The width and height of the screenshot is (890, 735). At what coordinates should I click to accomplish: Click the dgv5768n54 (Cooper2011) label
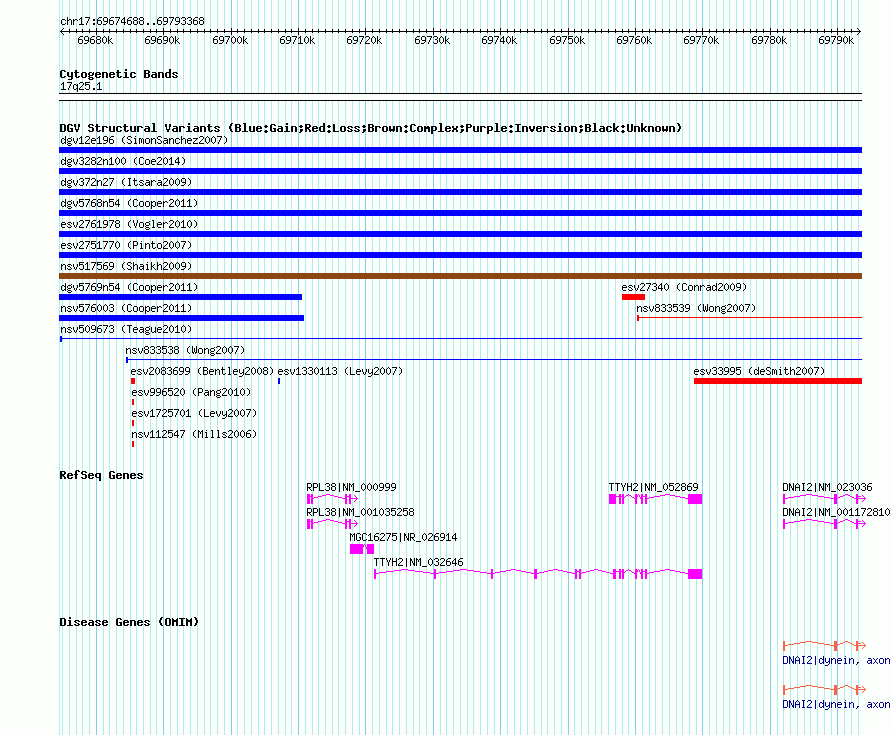[129, 203]
